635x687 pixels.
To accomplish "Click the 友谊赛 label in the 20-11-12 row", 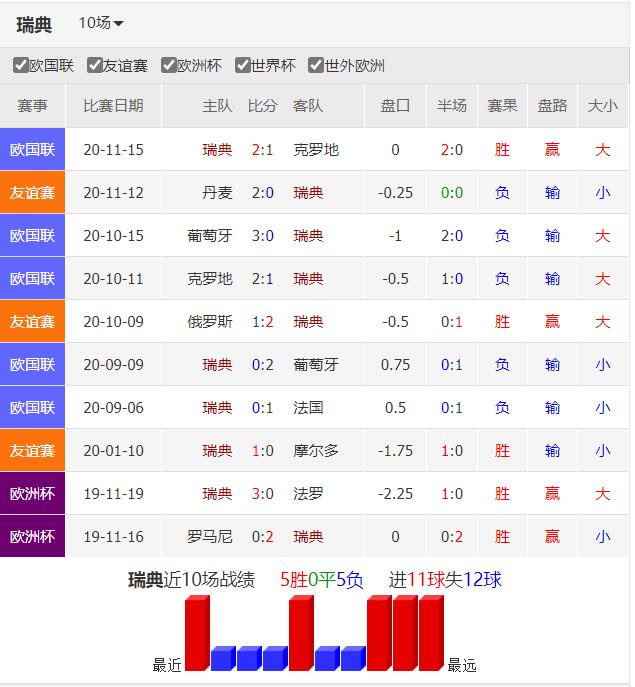I will 33,193.
